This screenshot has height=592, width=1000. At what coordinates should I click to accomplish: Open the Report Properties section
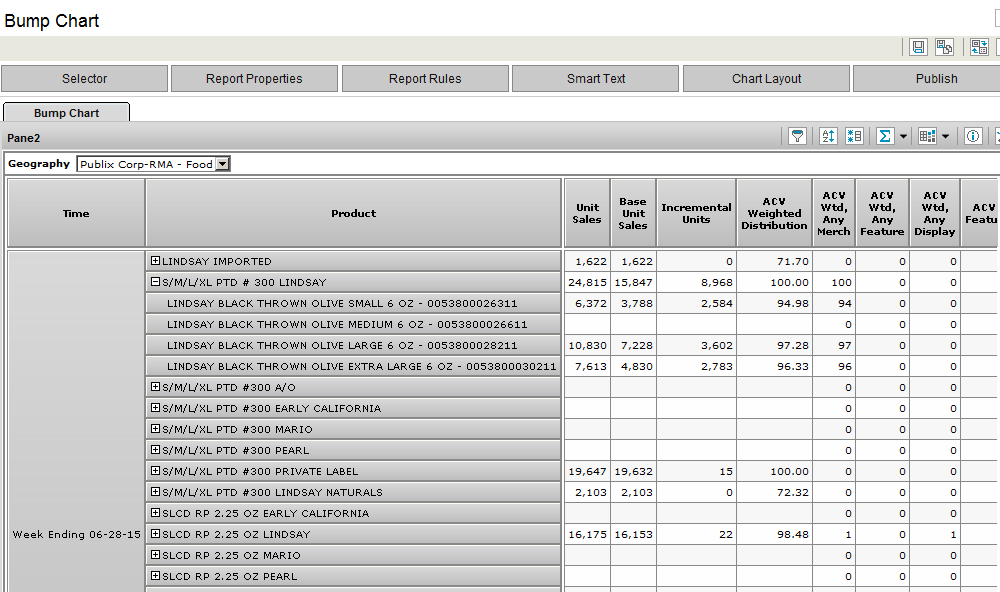[x=254, y=79]
